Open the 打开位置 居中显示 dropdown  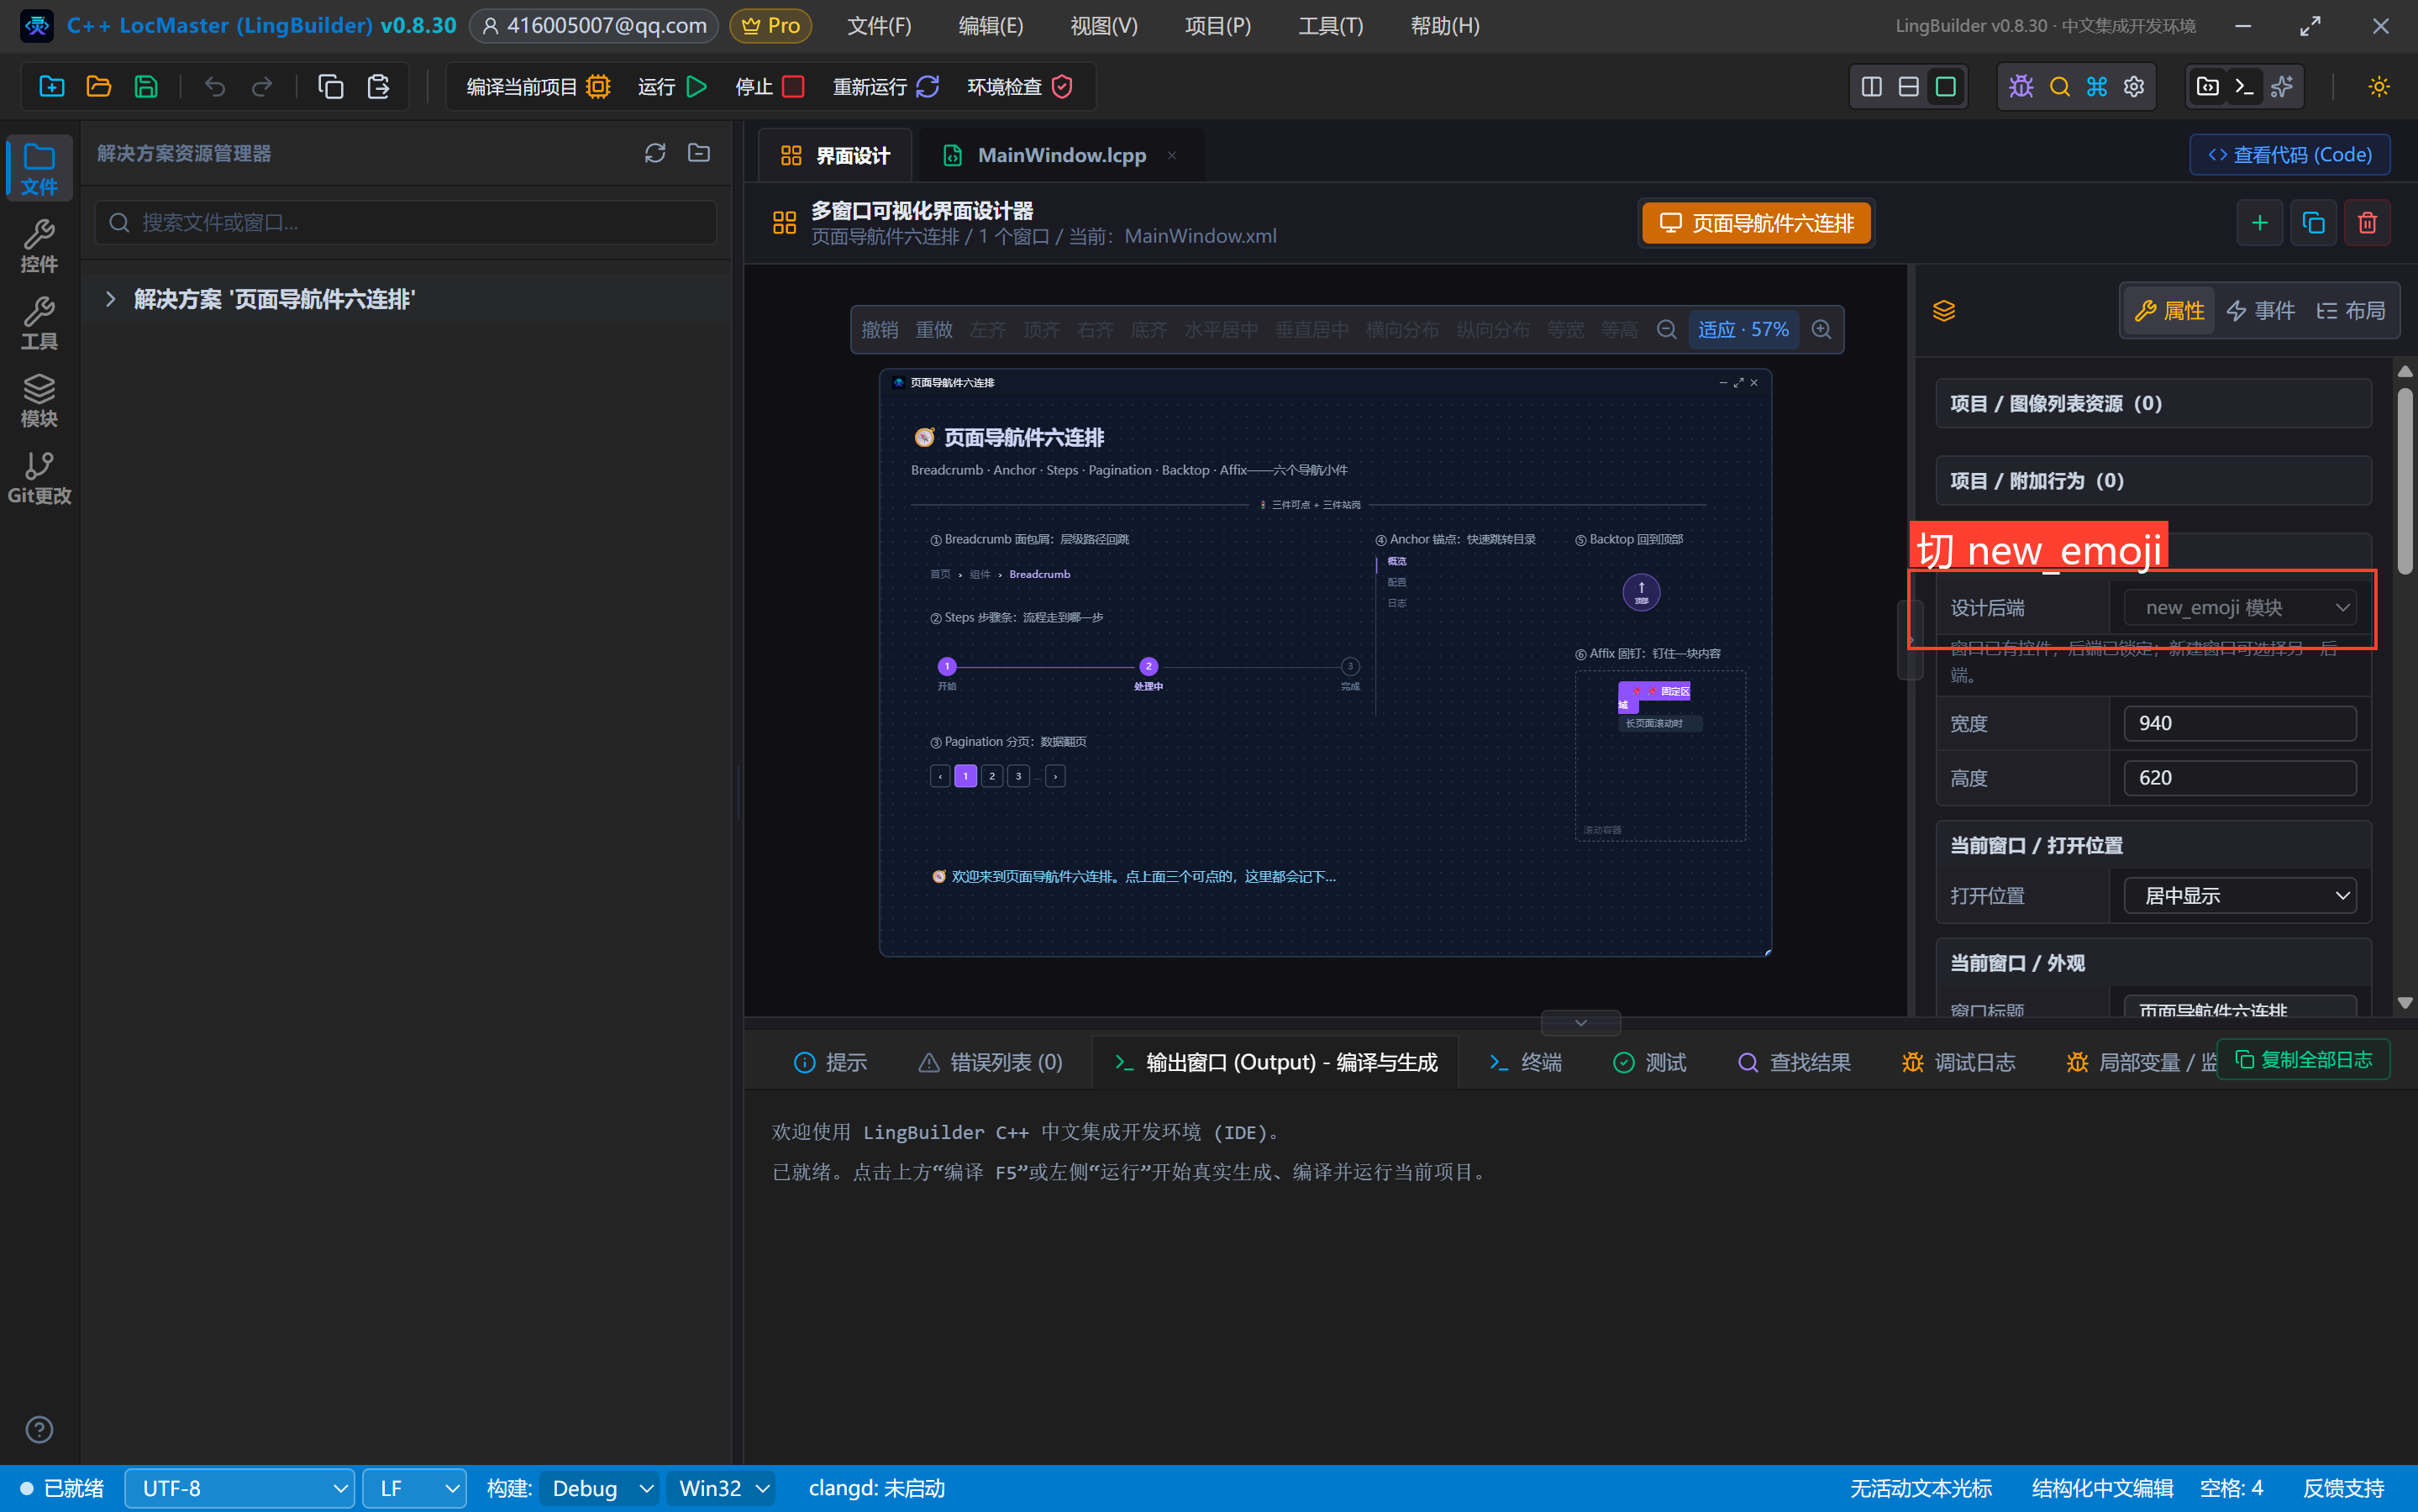[2240, 896]
